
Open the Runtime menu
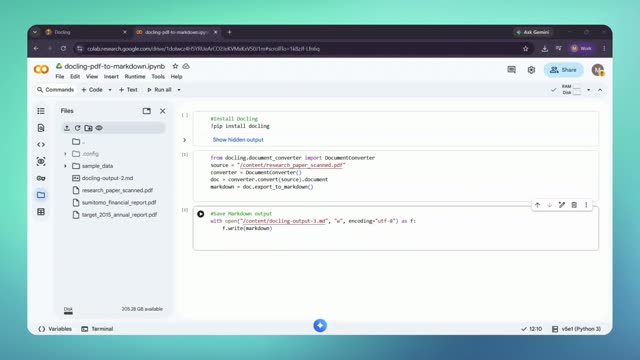pos(135,77)
